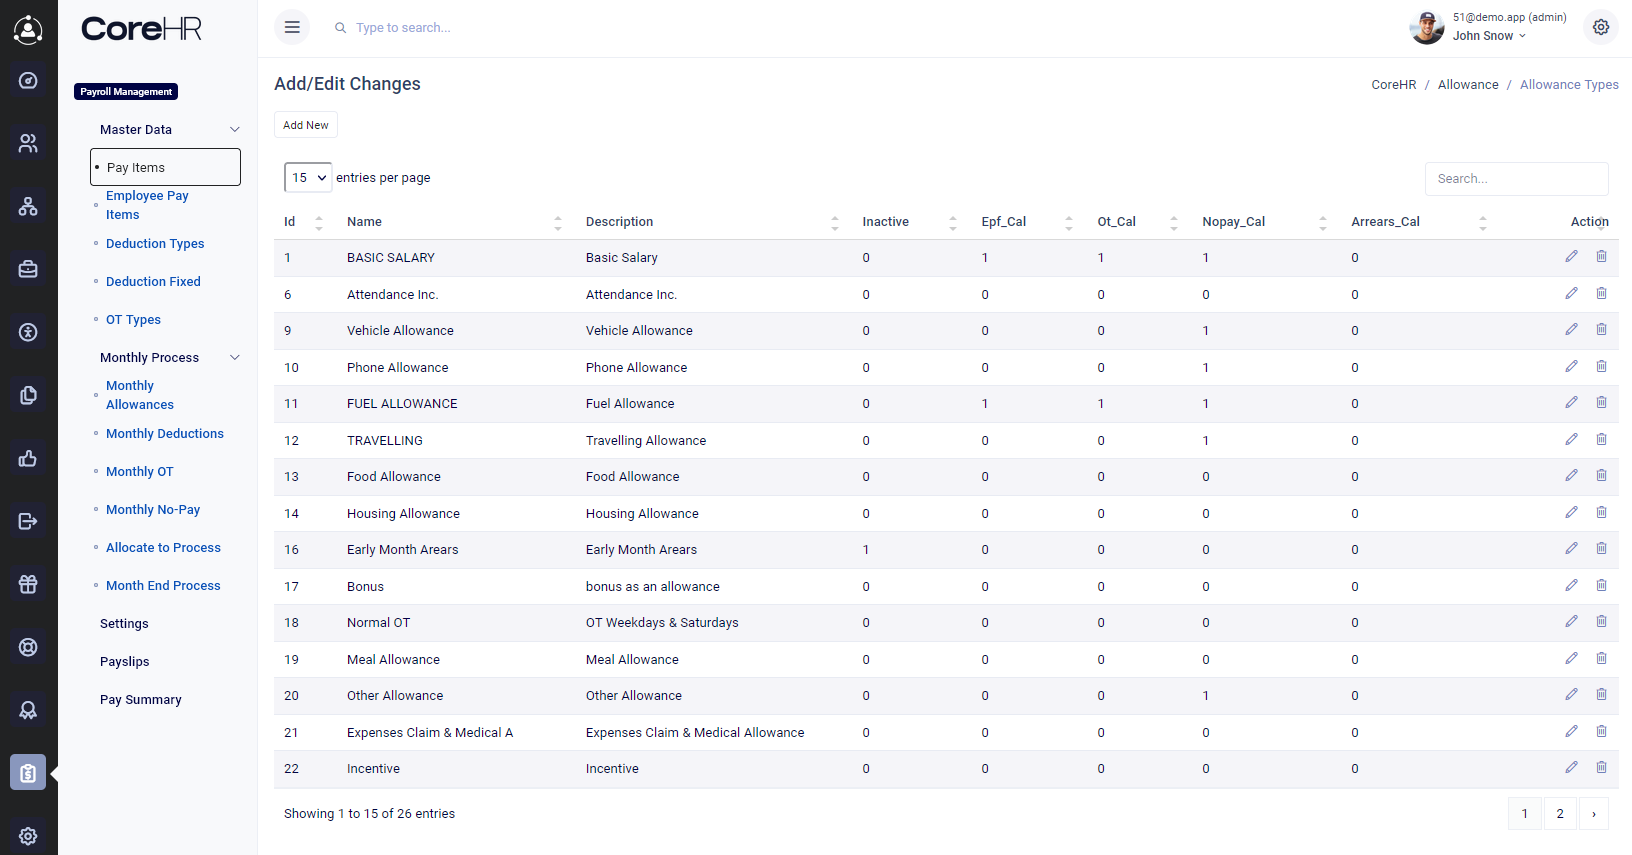Viewport: 1632px width, 855px height.
Task: Open the payroll clipboard icon in left rail
Action: click(x=28, y=772)
